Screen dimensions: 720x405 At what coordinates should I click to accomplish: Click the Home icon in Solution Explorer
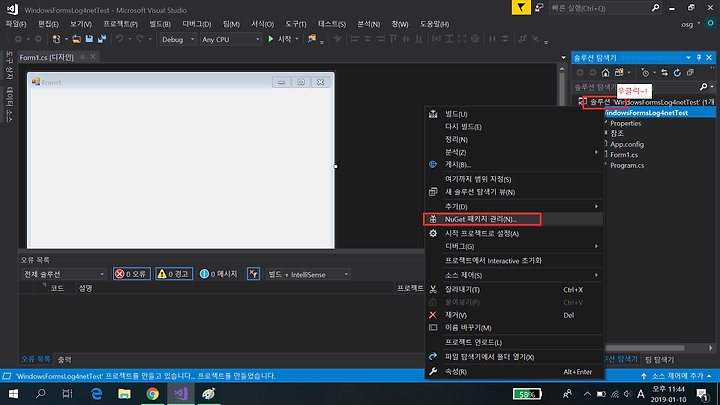pyautogui.click(x=606, y=73)
